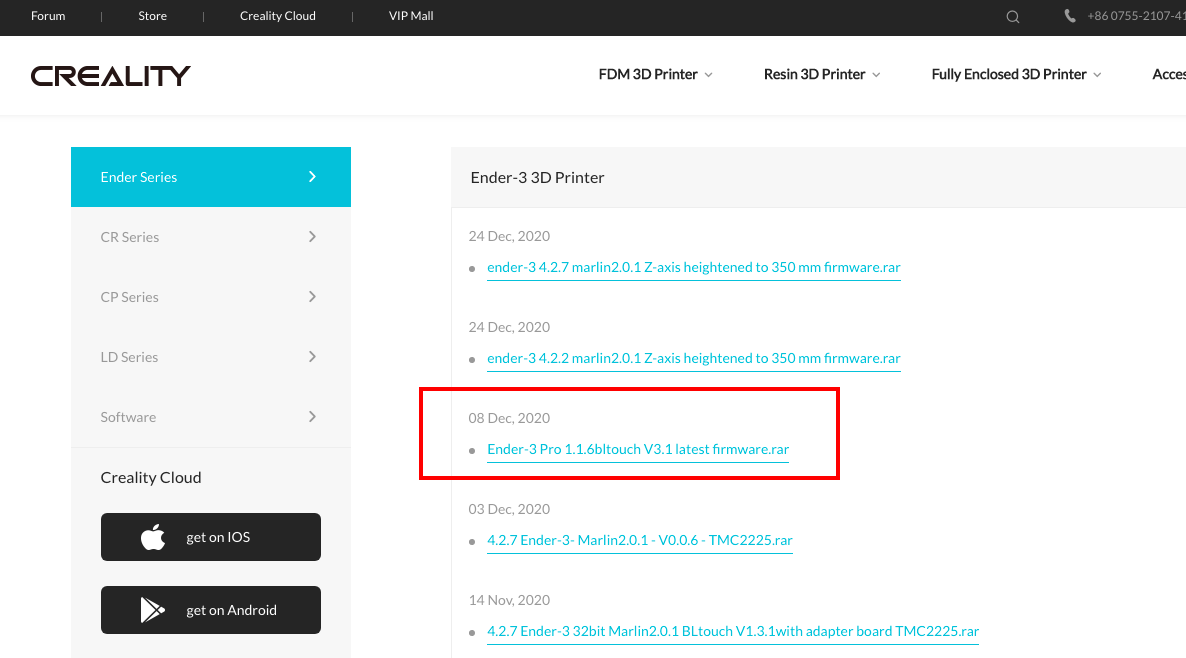Click chevron next to LD Series
Screen dimensions: 1186x658
(312, 356)
